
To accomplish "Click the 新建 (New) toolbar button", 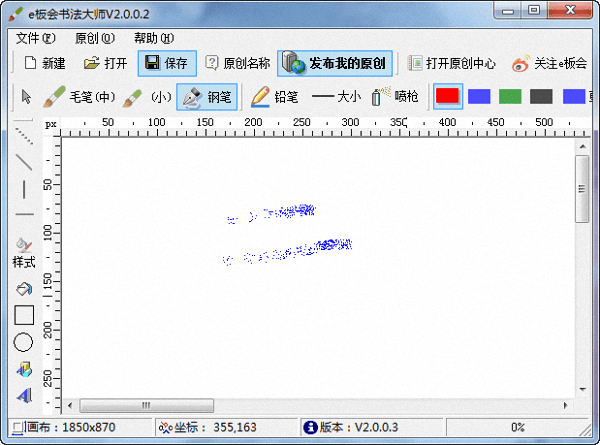I will (45, 63).
